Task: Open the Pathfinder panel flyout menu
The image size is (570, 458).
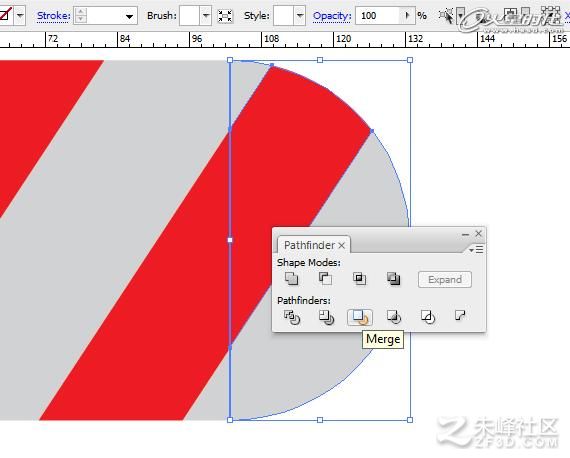Action: coord(476,249)
